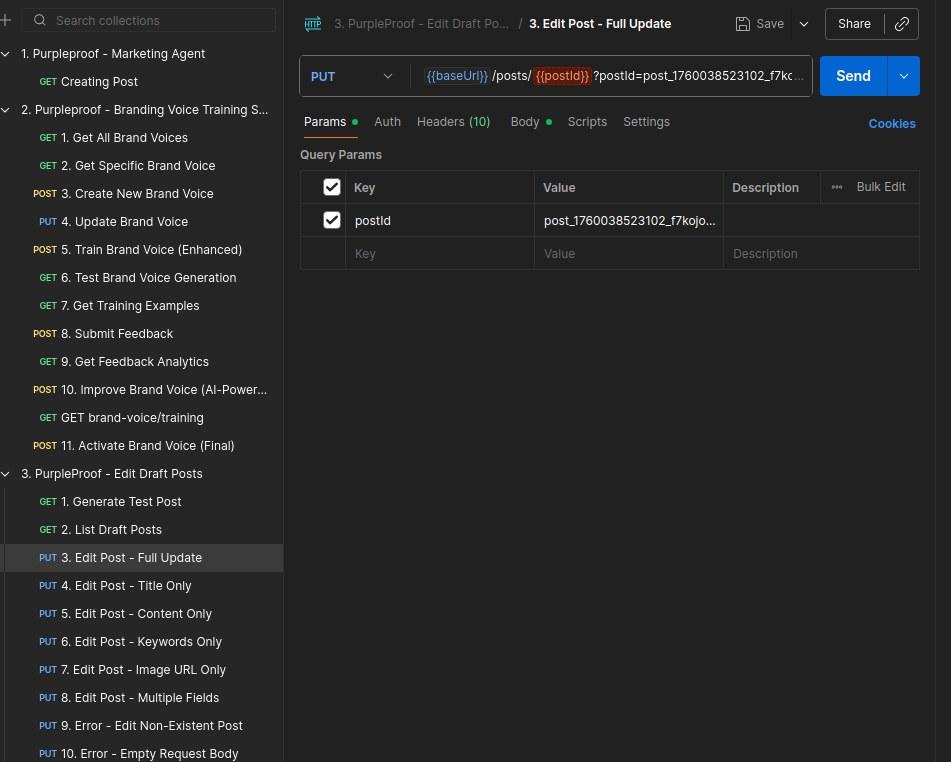Click the Save disk icon
The height and width of the screenshot is (762, 951).
coord(742,24)
